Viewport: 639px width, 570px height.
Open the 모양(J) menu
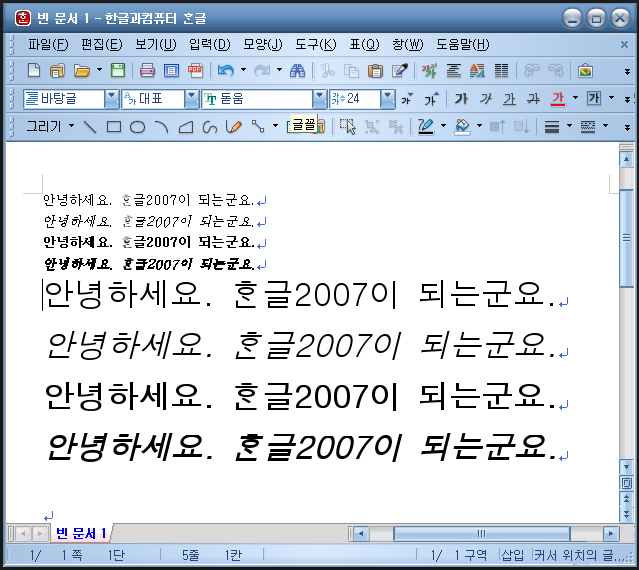point(262,44)
